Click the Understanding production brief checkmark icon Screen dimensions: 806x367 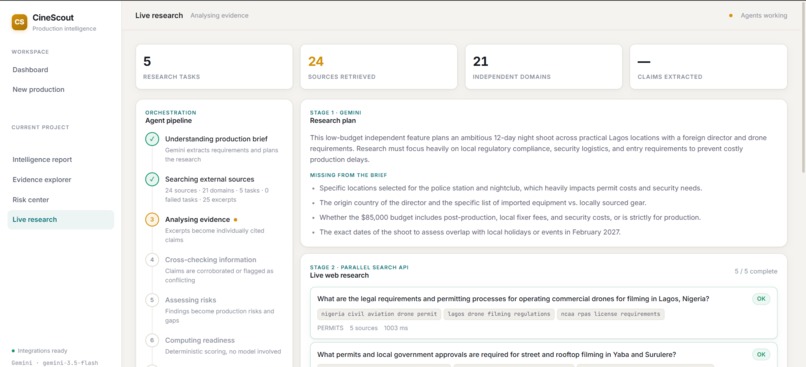pos(152,139)
